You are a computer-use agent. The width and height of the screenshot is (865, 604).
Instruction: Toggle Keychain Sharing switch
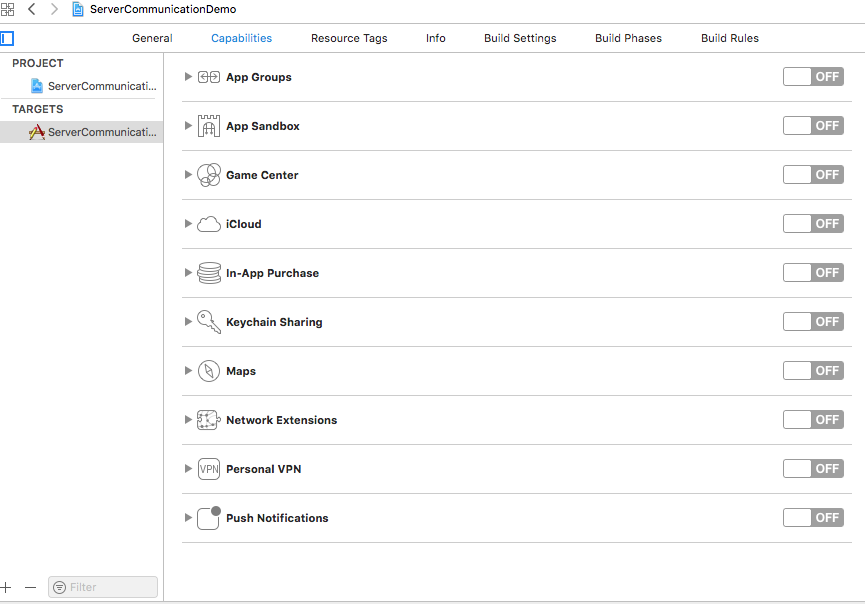coord(813,322)
